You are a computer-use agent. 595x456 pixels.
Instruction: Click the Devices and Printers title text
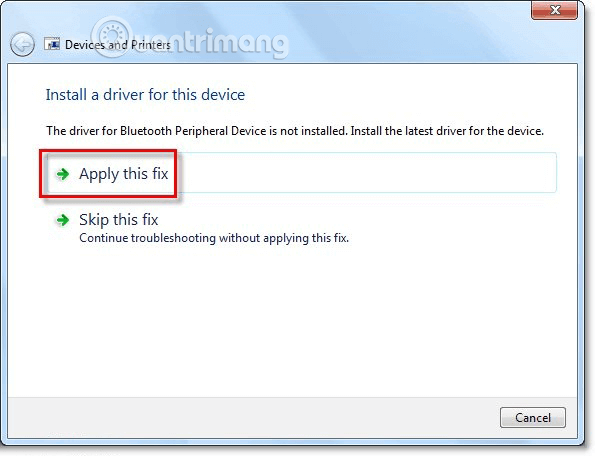coord(118,45)
